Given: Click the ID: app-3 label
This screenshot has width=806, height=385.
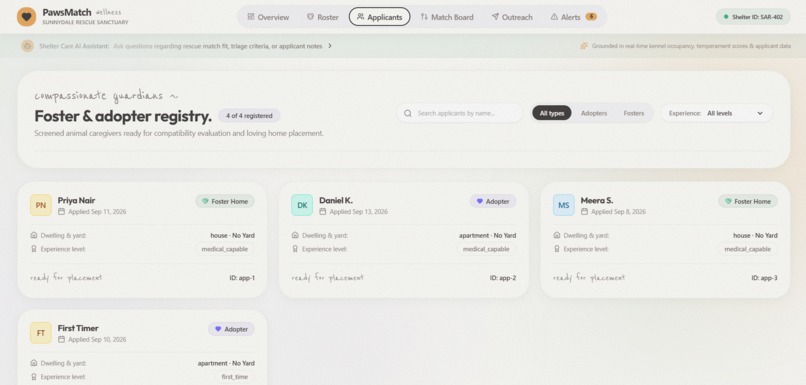Looking at the screenshot, I should (764, 278).
